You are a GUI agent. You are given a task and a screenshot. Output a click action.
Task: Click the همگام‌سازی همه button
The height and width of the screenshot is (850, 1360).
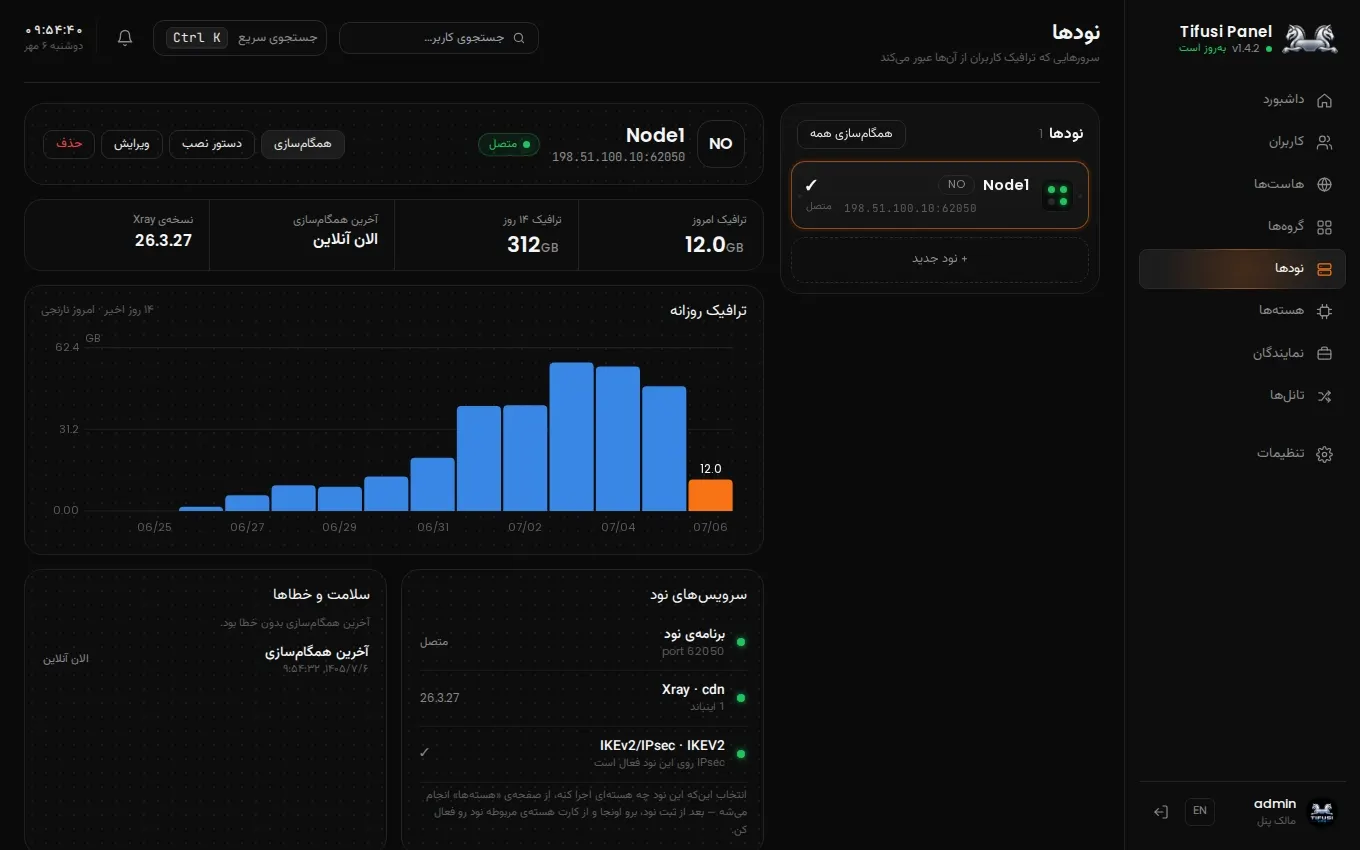[851, 134]
